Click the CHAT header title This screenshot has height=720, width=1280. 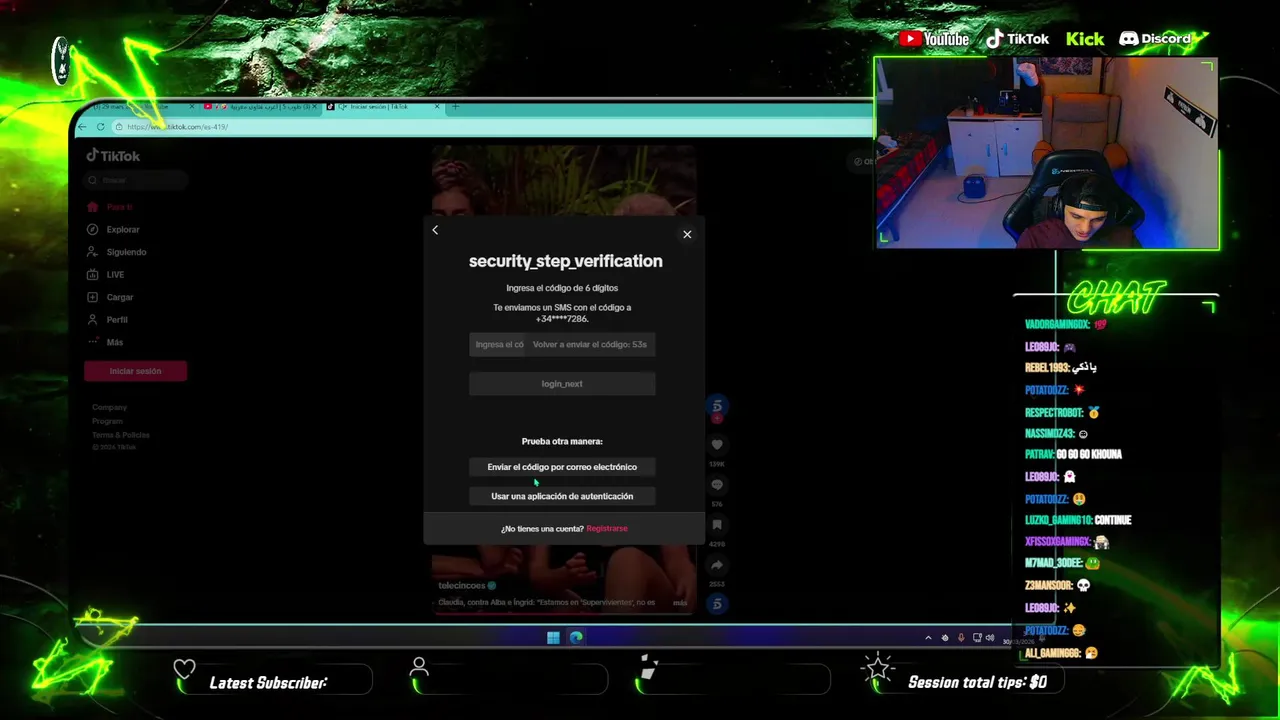pyautogui.click(x=1116, y=298)
